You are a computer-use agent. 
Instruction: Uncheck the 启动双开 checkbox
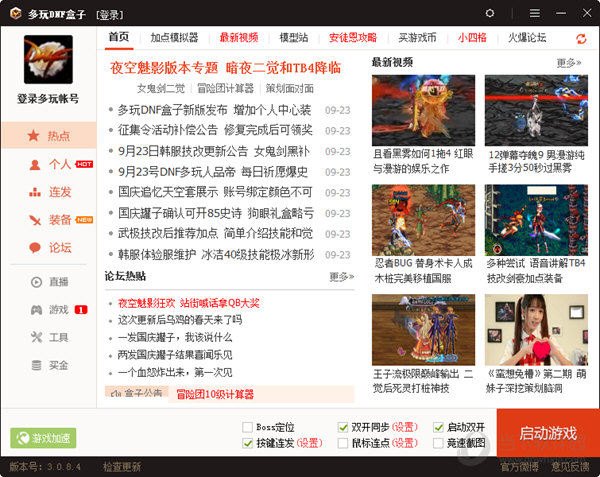click(438, 427)
